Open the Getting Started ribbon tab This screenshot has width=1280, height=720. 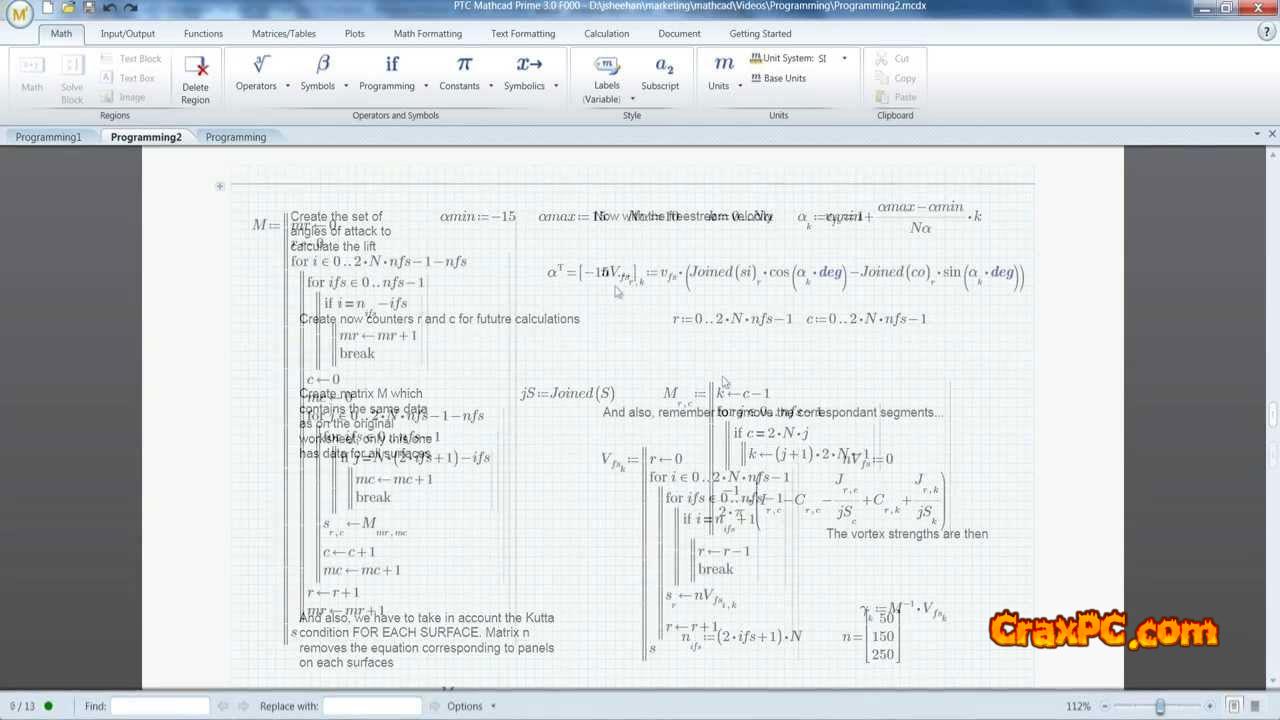(x=760, y=33)
